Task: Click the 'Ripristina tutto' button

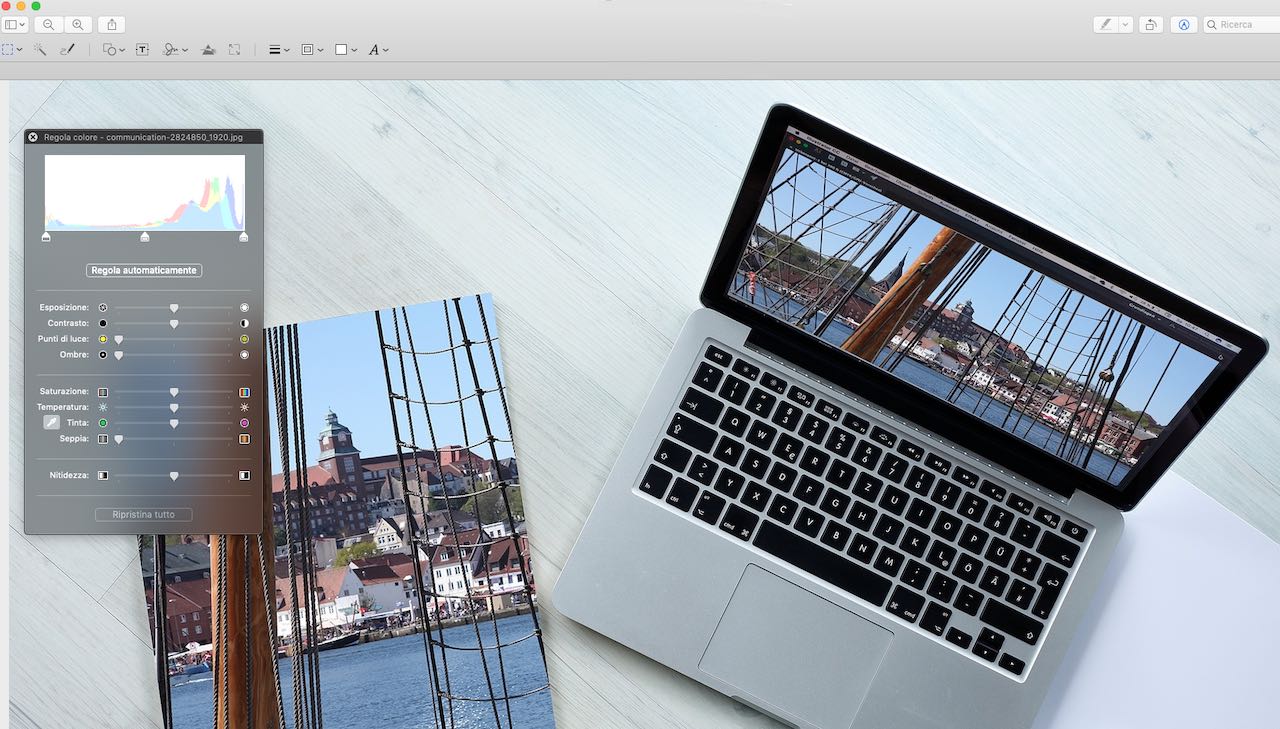Action: tap(143, 514)
